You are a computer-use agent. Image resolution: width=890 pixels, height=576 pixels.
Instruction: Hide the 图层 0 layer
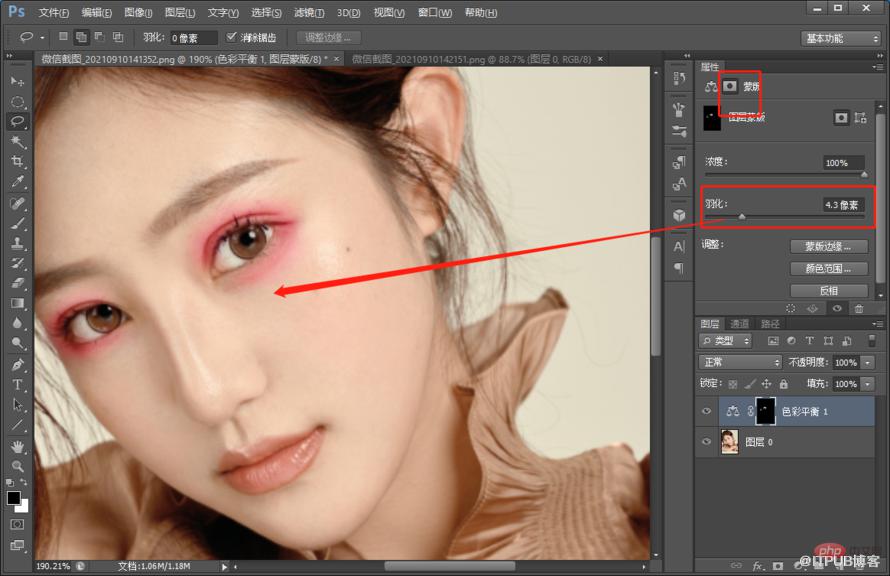(707, 442)
